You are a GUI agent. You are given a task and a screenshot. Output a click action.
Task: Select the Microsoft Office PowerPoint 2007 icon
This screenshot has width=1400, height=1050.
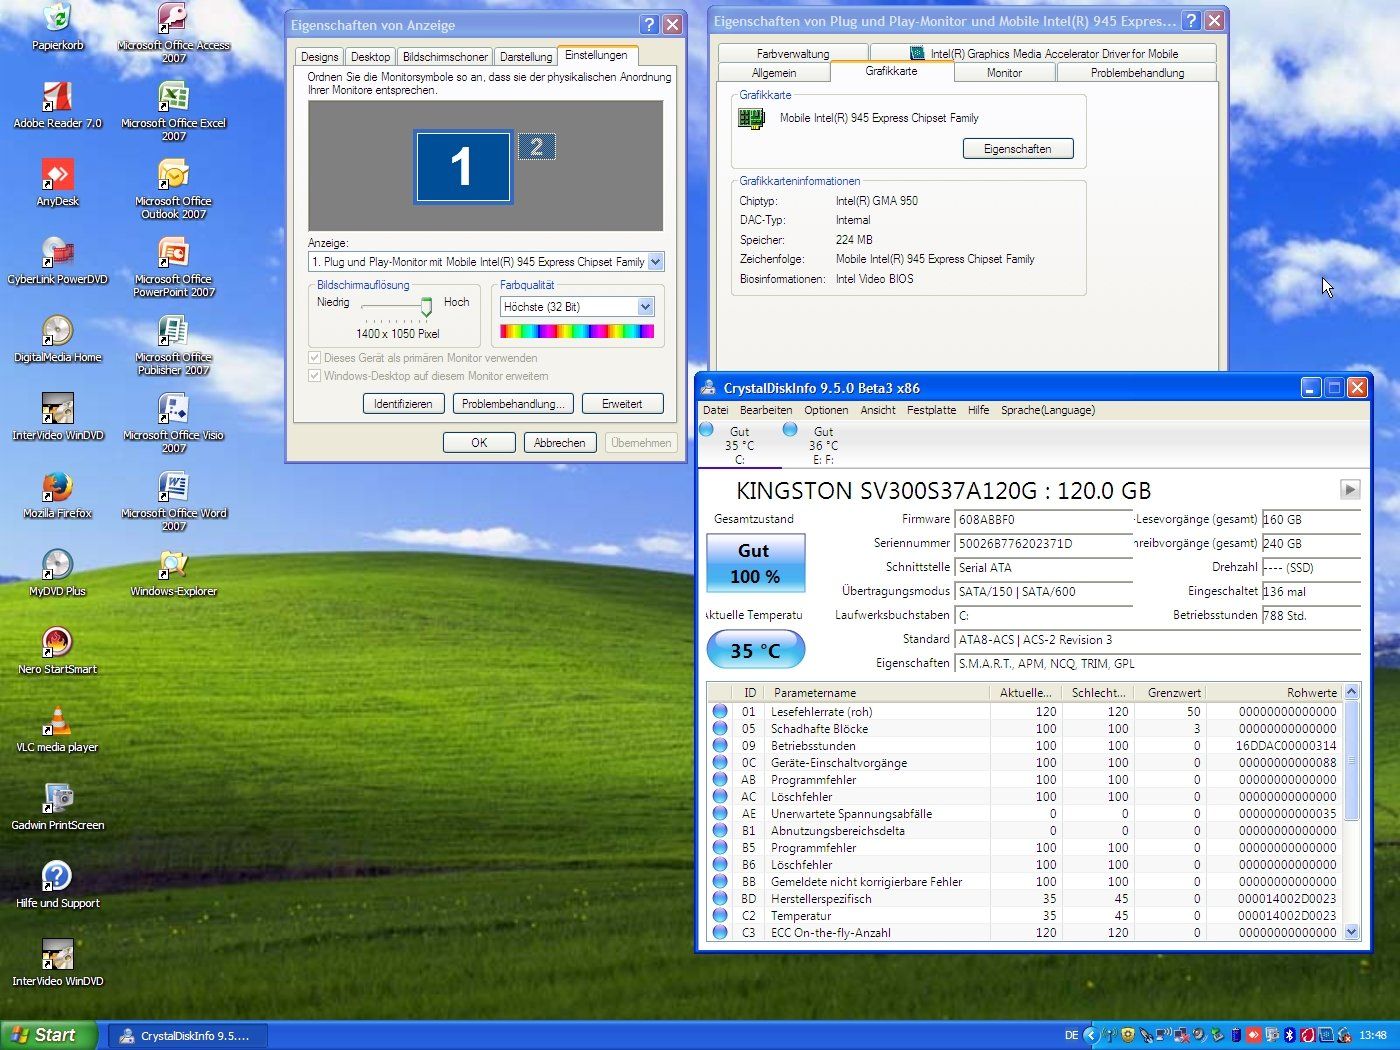click(173, 266)
